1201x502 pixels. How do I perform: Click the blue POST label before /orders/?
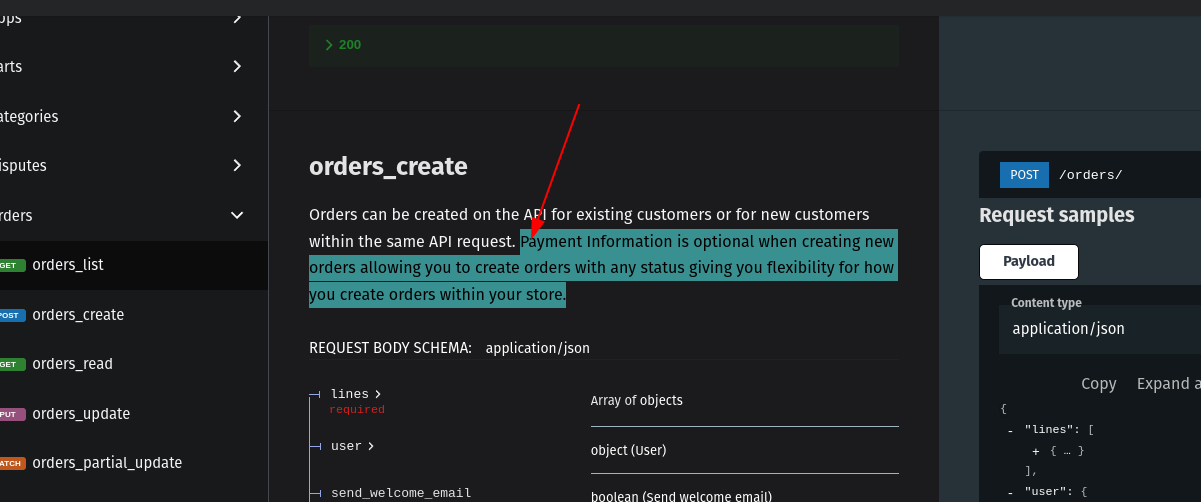1024,175
